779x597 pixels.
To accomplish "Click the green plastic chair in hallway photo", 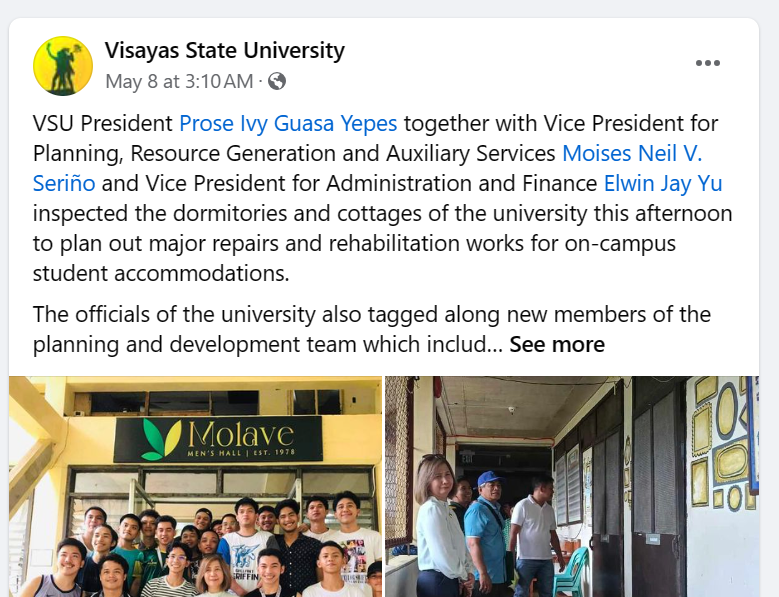I will (571, 572).
